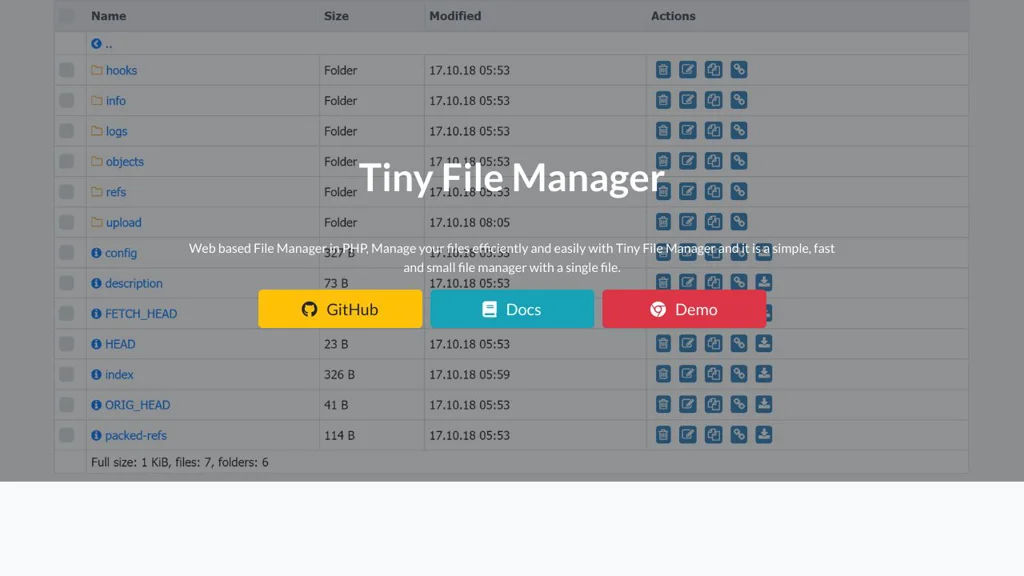Rename the info folder via edit icon
The height and width of the screenshot is (576, 1024).
(688, 101)
